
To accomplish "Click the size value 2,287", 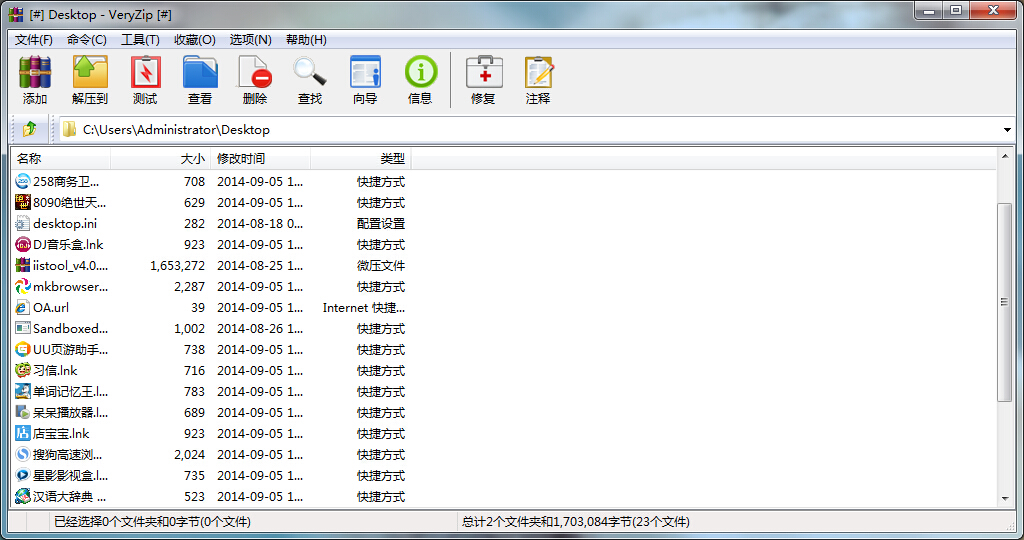I will (189, 287).
